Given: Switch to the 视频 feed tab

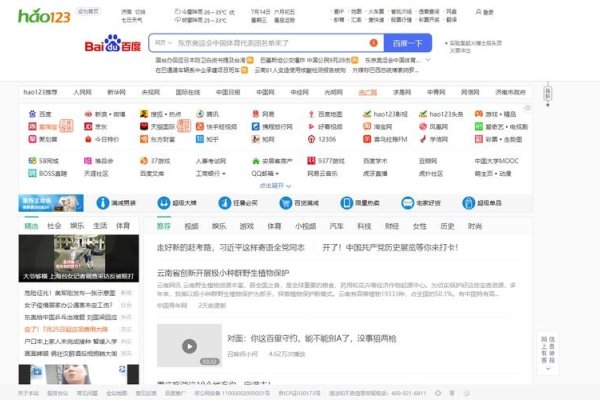Looking at the screenshot, I should tap(191, 226).
